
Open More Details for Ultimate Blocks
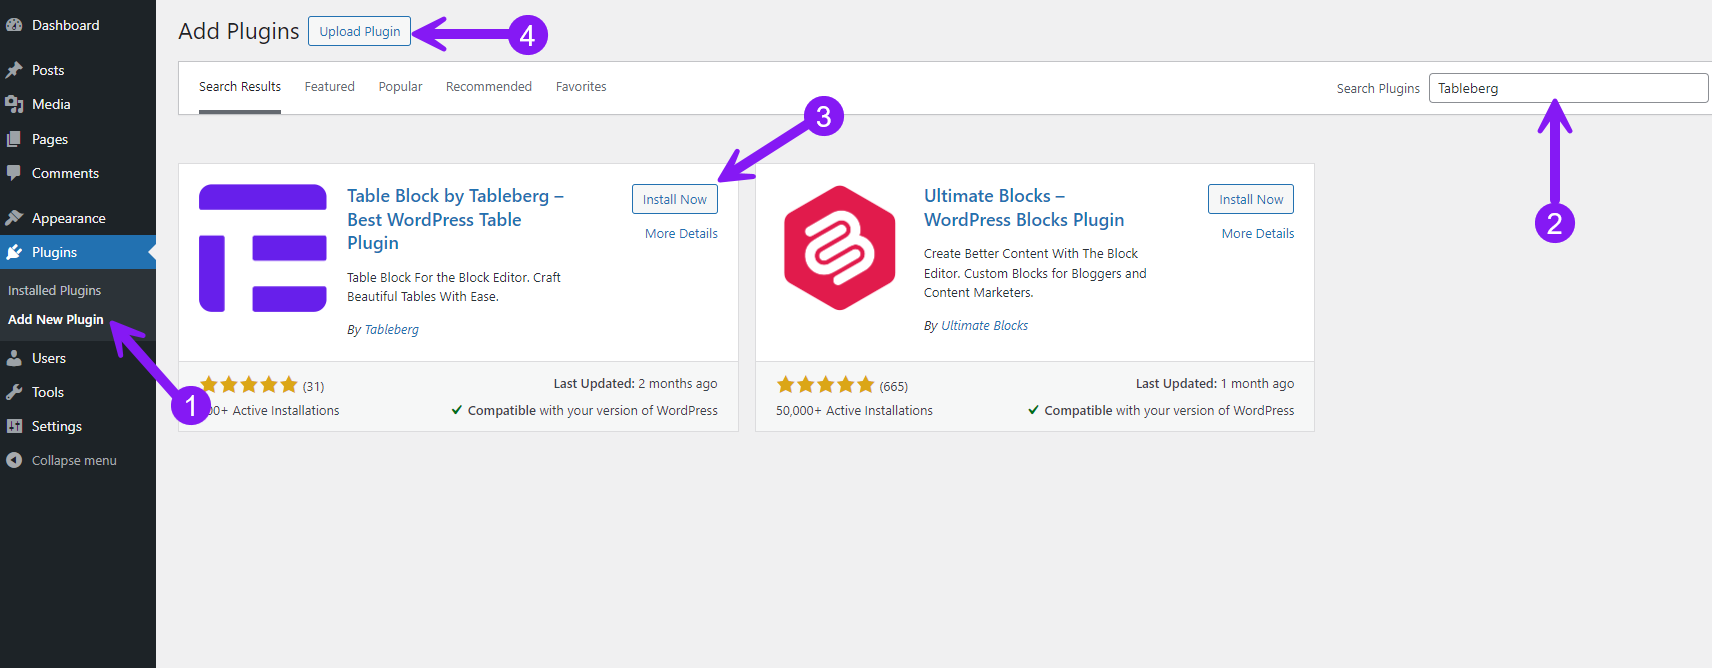[x=1258, y=233]
